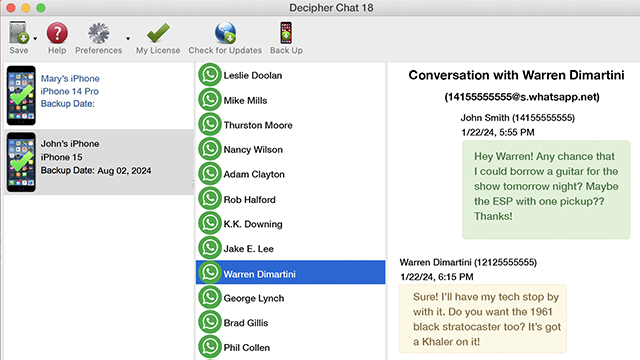
Task: Click the WhatsApp icon beside Brad Gillis
Action: click(210, 322)
